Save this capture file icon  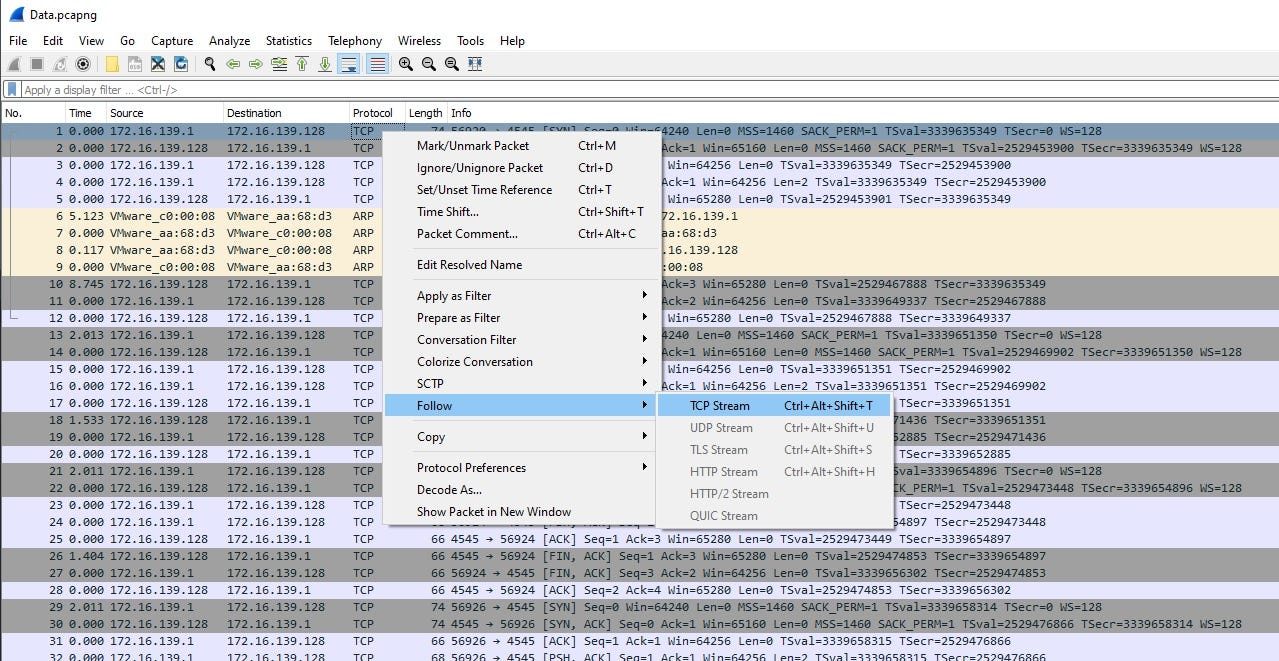[135, 64]
